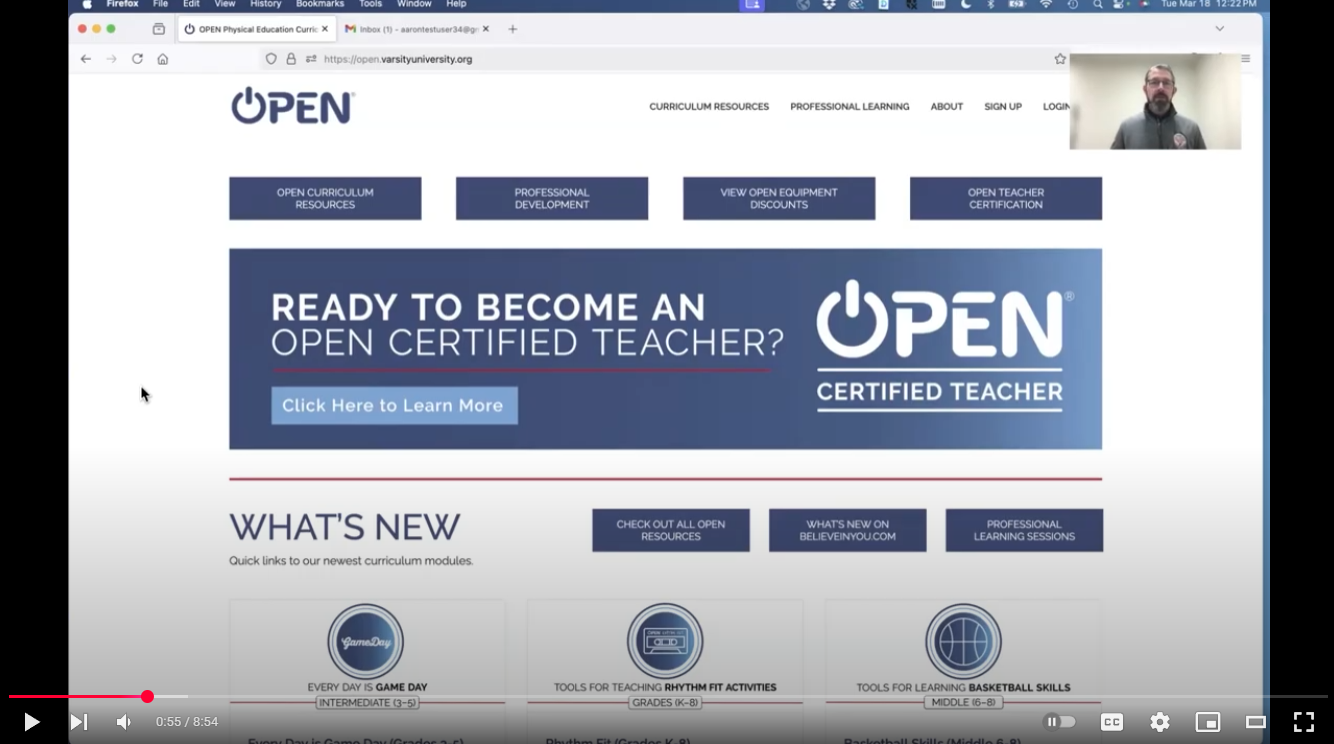Enter full screen mode
This screenshot has height=744, width=1334.
click(x=1304, y=722)
